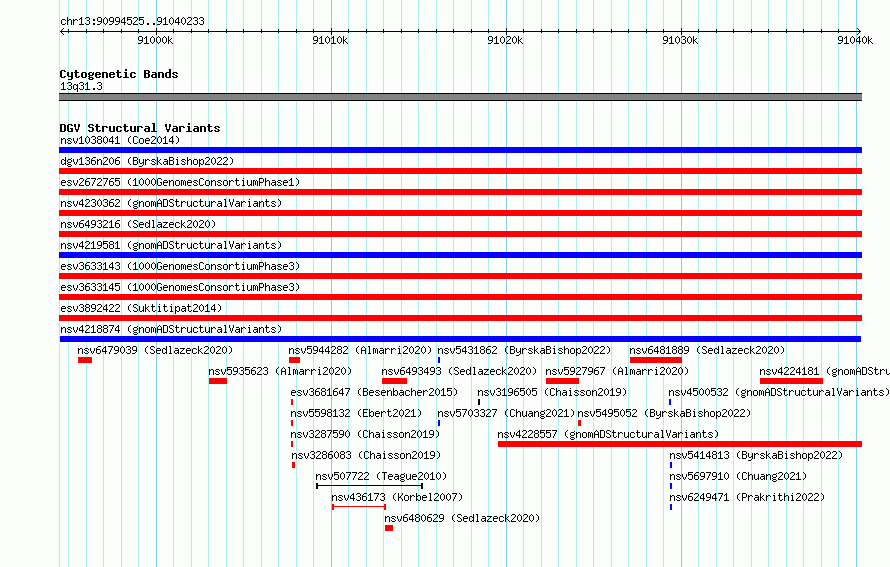Viewport: 890px width, 567px height.
Task: Click the 91030k ruler position
Action: coord(680,40)
